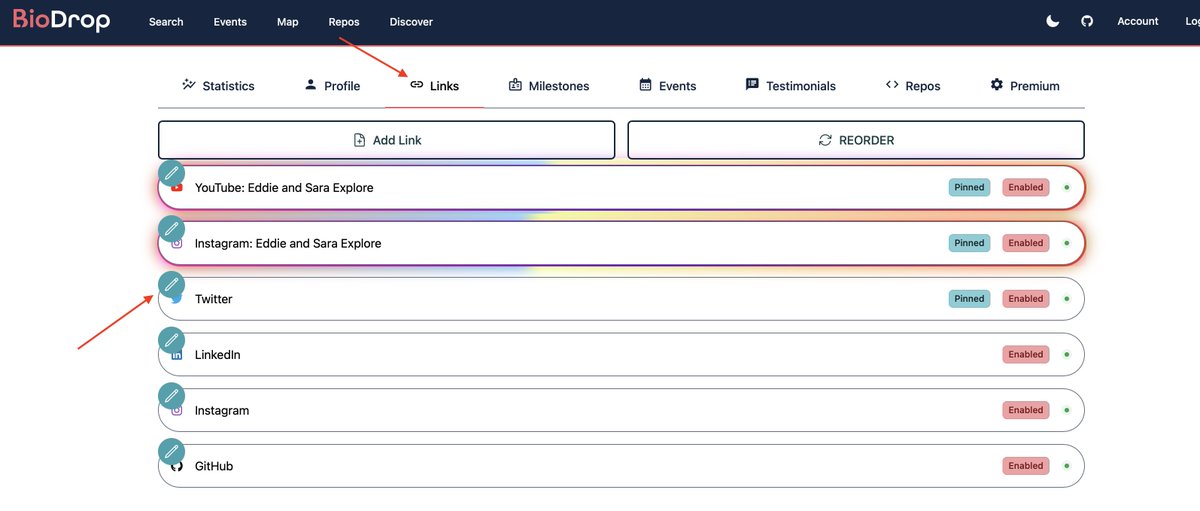Viewport: 1200px width, 511px height.
Task: Click Pinned badge on Twitter row
Action: (969, 298)
